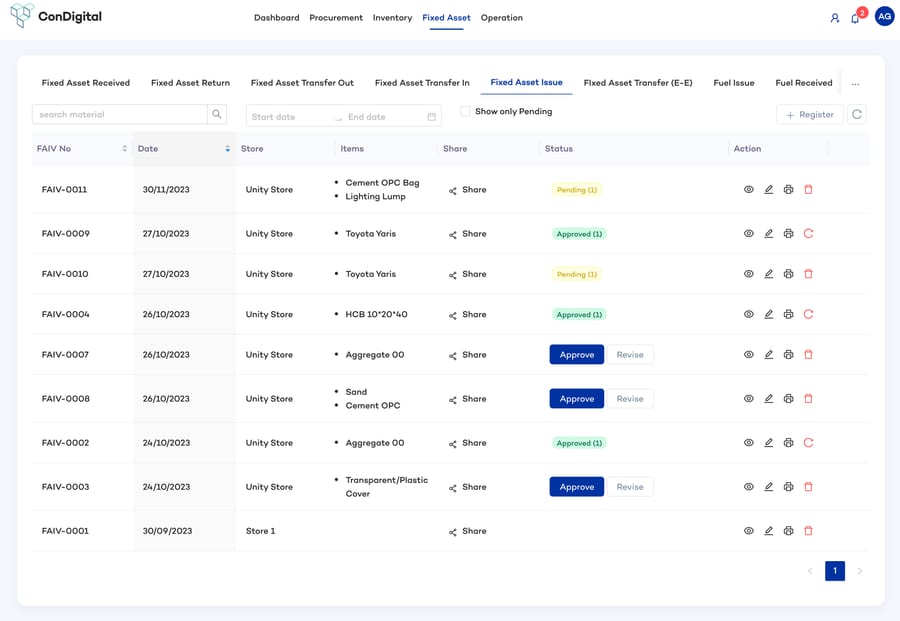Image resolution: width=900 pixels, height=621 pixels.
Task: Click the red revert icon for FAIV-0004
Action: point(808,314)
